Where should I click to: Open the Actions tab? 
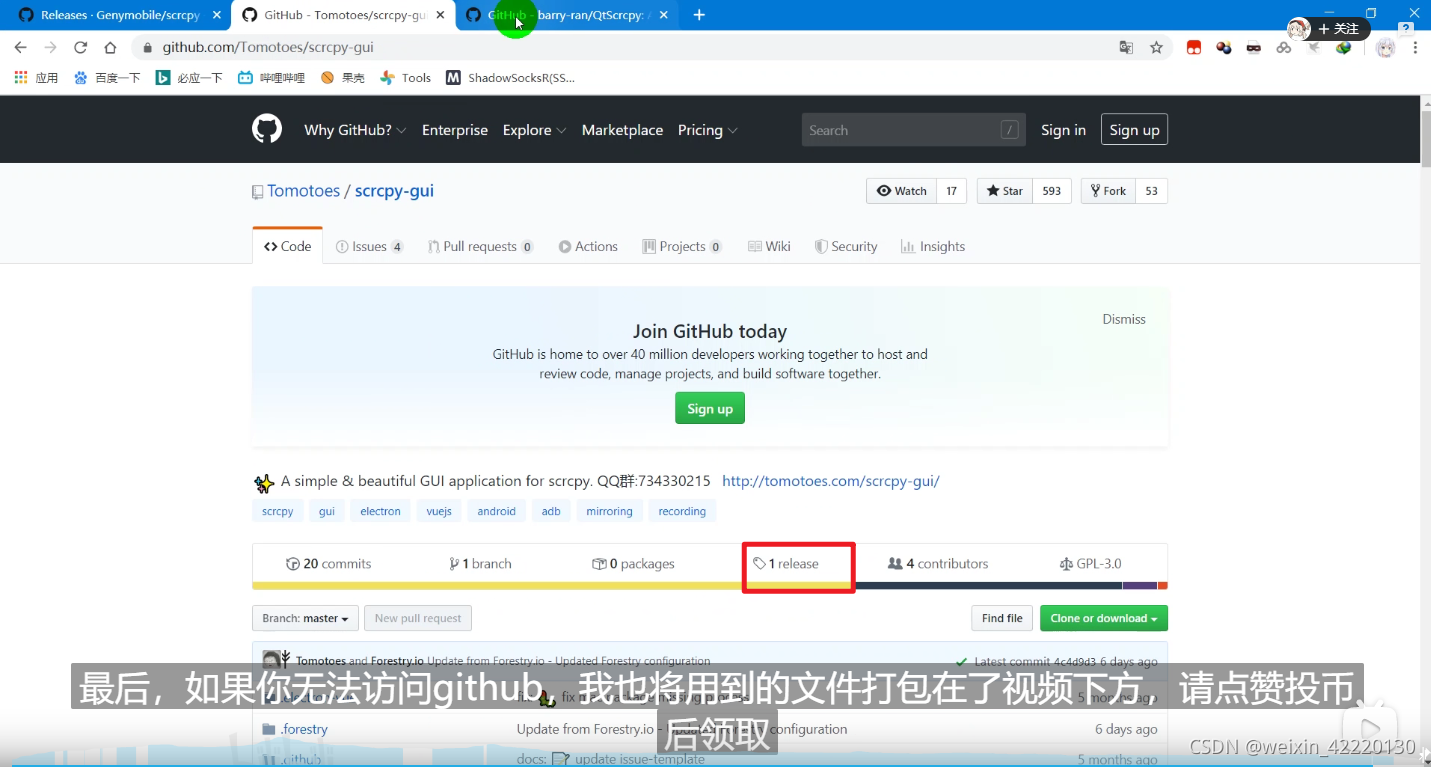(x=588, y=246)
